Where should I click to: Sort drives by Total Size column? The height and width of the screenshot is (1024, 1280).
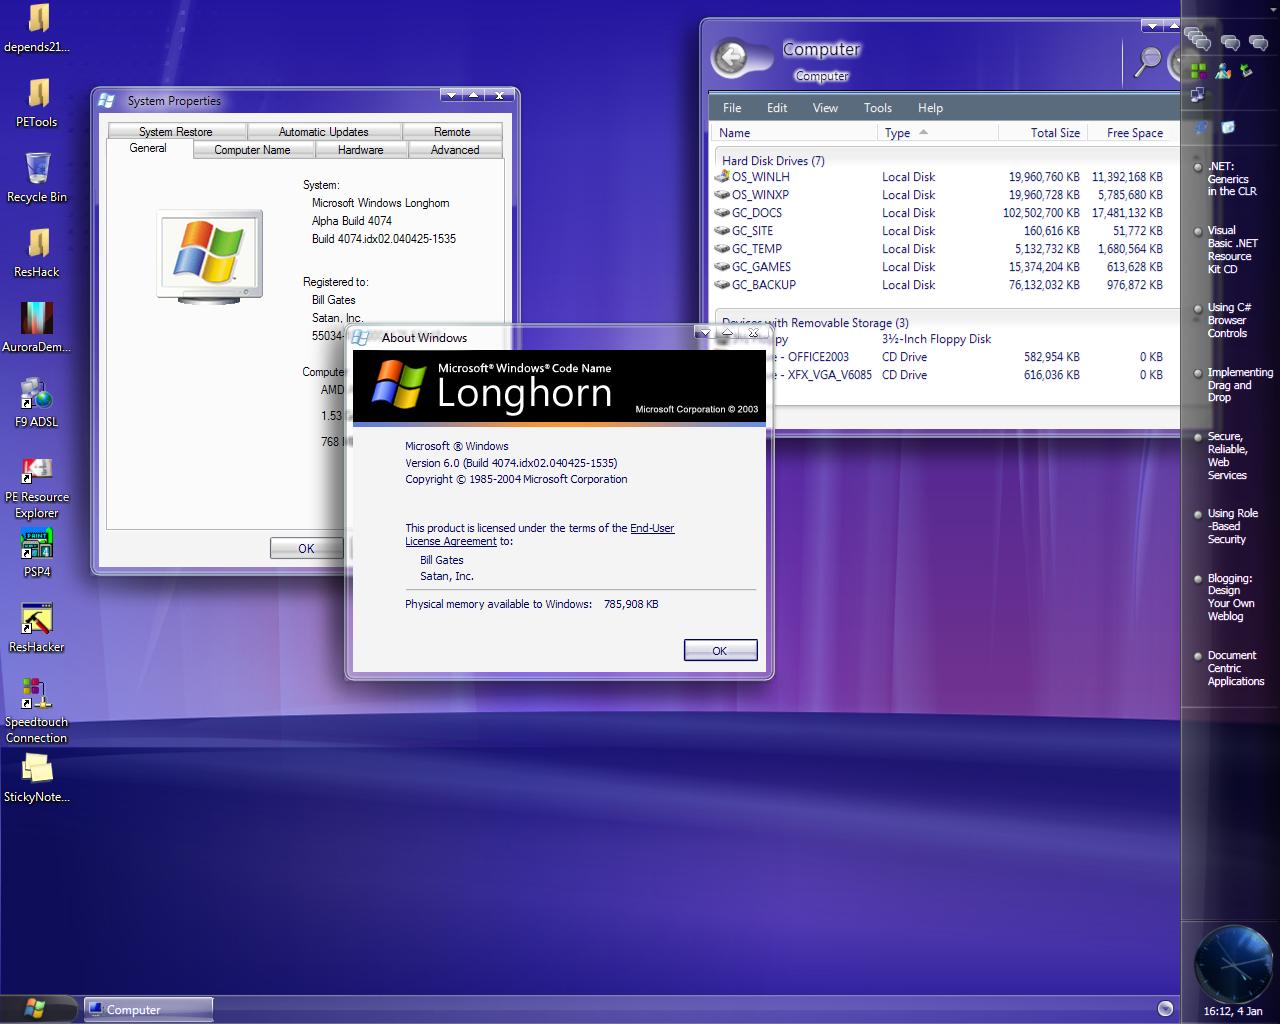click(x=1054, y=133)
